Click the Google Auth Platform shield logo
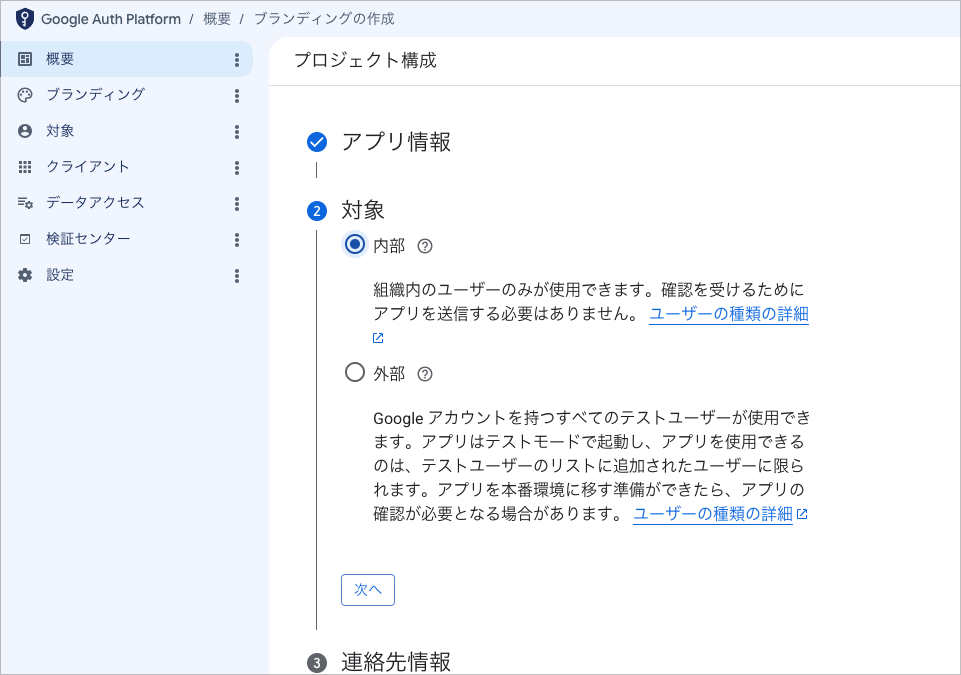This screenshot has height=675, width=961. 25,18
